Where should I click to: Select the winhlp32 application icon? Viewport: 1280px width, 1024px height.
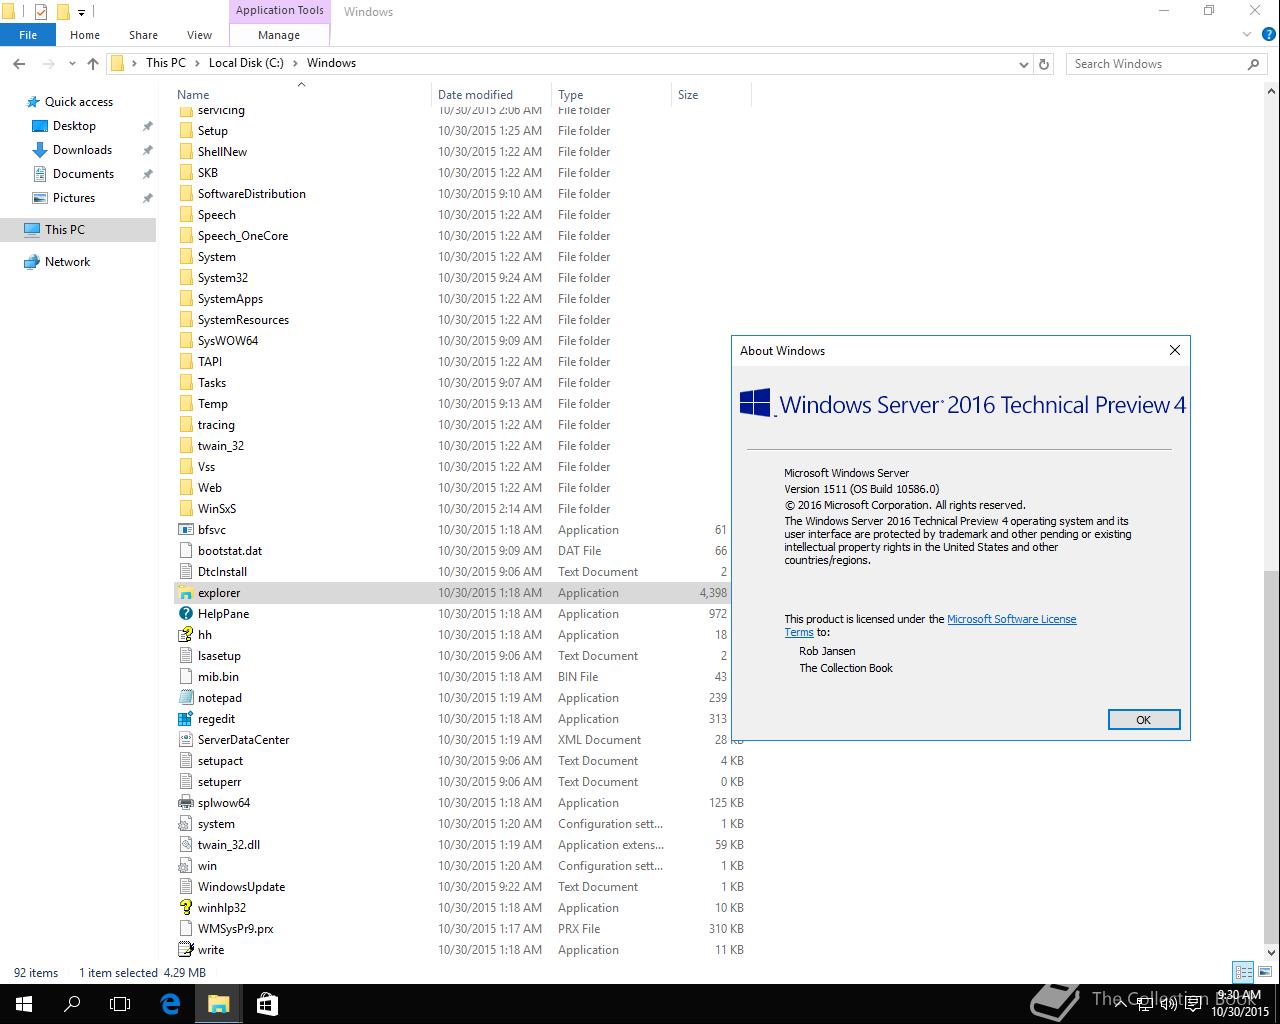coord(185,908)
